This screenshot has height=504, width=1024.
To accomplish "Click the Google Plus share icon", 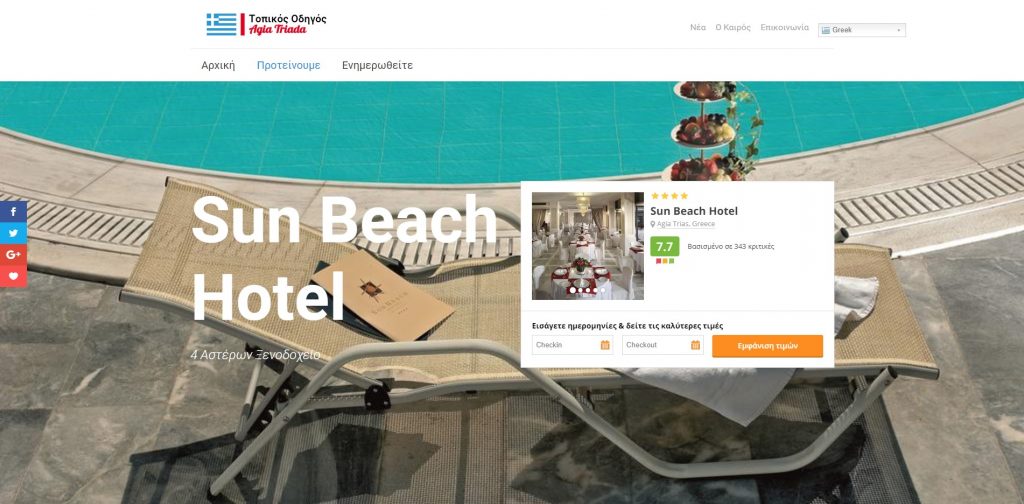I will [x=13, y=255].
